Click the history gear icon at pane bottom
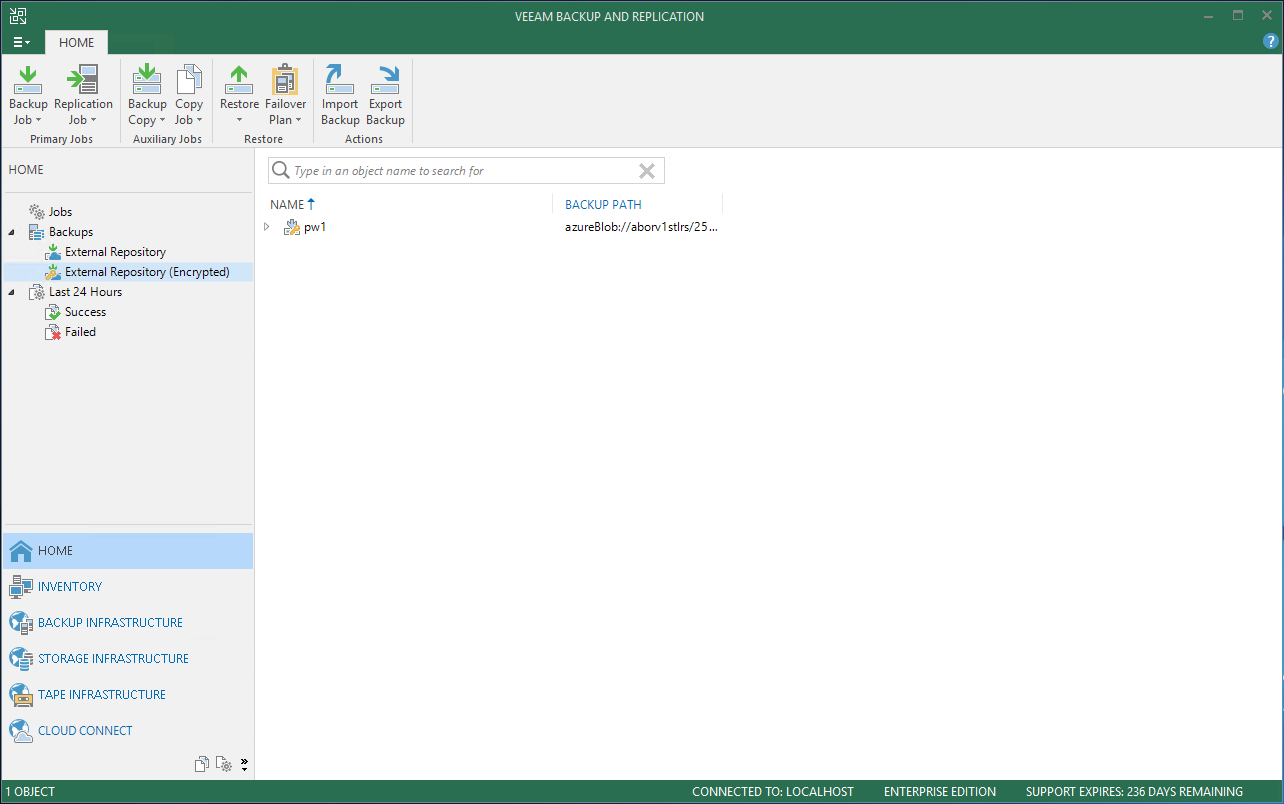The image size is (1284, 804). pyautogui.click(x=225, y=765)
